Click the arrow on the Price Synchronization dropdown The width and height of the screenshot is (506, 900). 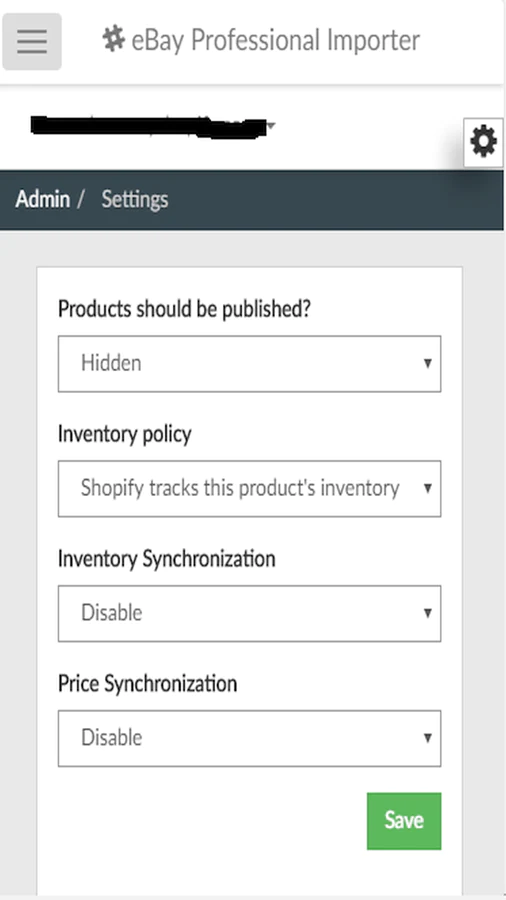coord(427,738)
